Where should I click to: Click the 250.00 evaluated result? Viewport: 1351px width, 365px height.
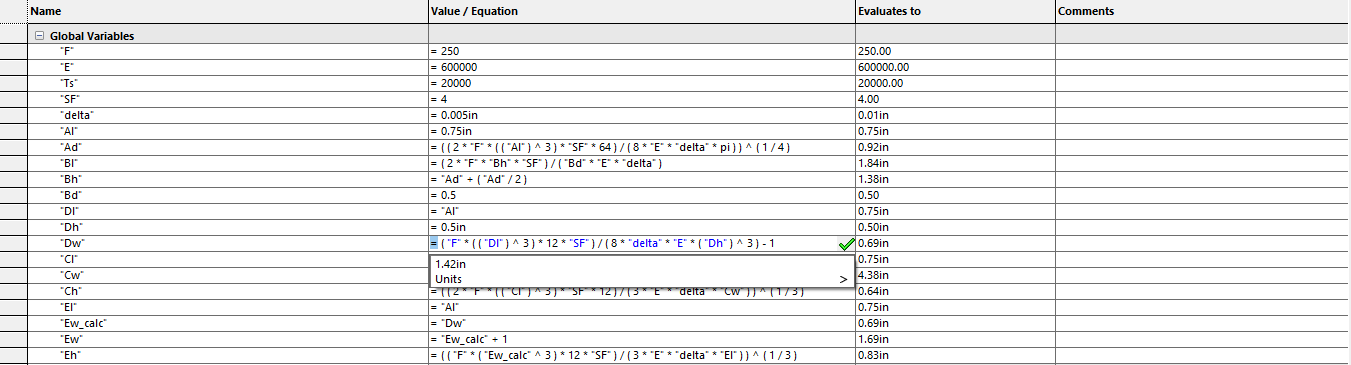point(955,51)
